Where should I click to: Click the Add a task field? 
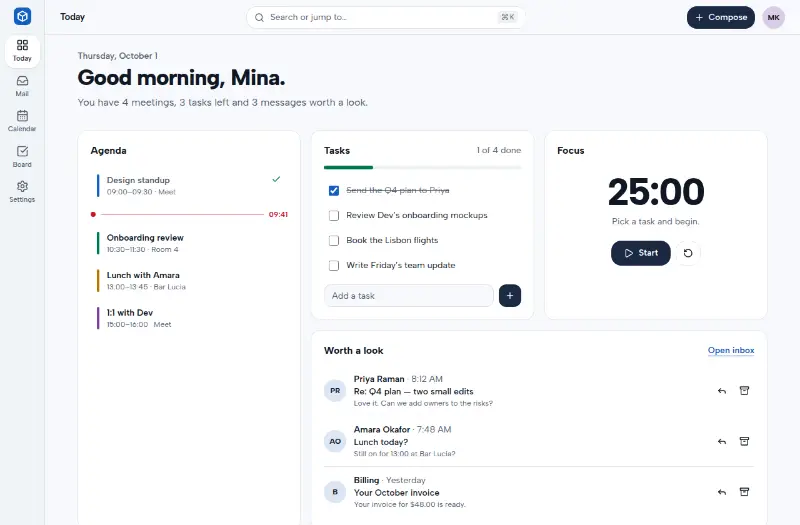[x=409, y=296]
